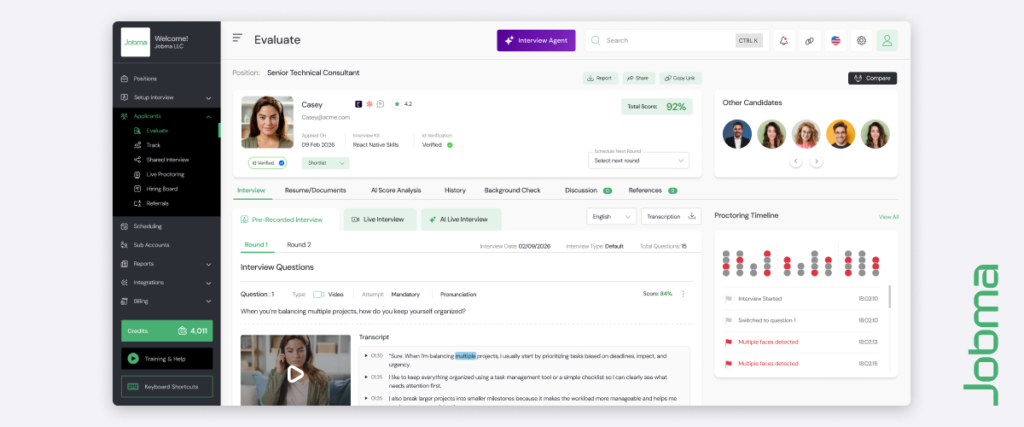Switch to the Resume/Documents tab
The height and width of the screenshot is (427, 1024).
(315, 191)
